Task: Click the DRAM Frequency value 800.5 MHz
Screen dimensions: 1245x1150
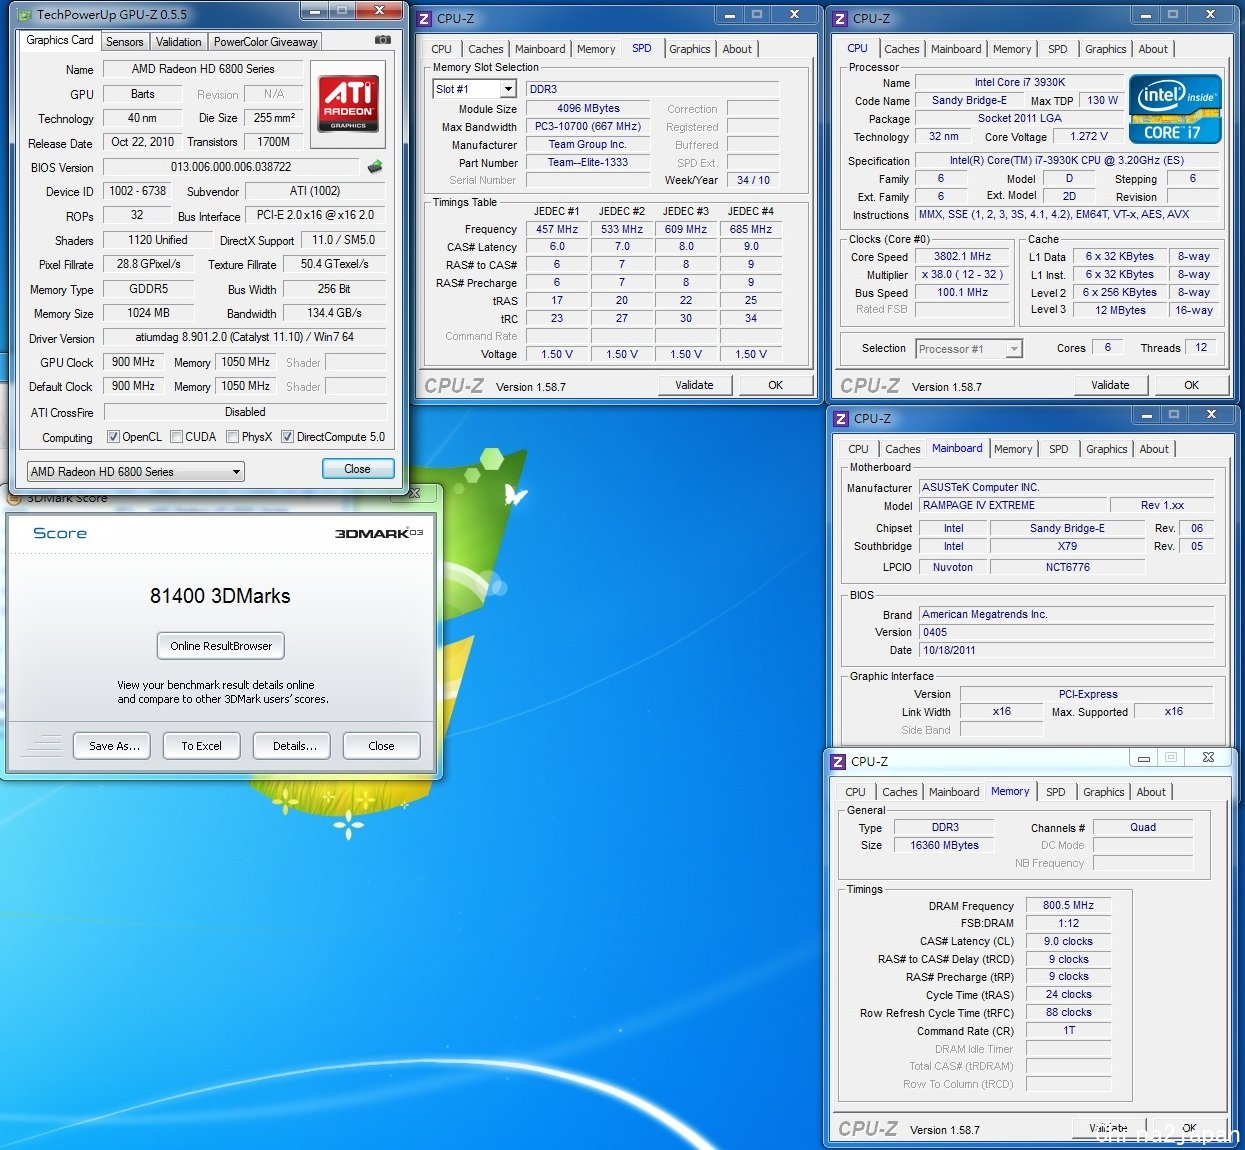Action: (1068, 905)
